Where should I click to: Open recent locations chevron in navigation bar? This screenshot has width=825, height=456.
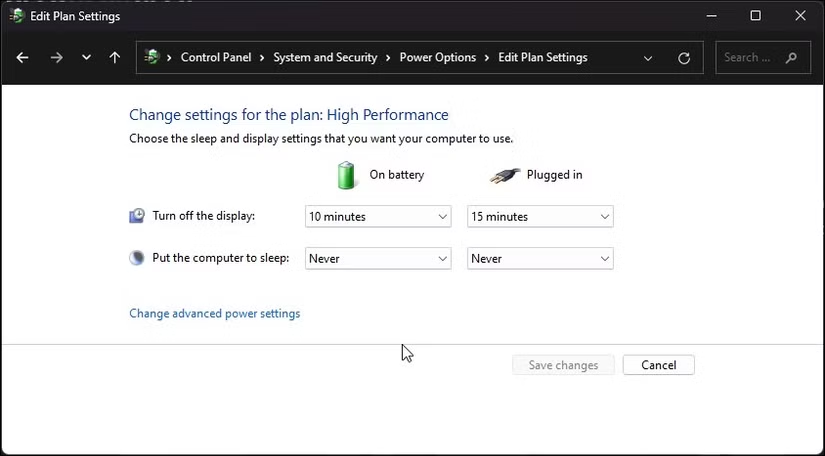click(86, 57)
